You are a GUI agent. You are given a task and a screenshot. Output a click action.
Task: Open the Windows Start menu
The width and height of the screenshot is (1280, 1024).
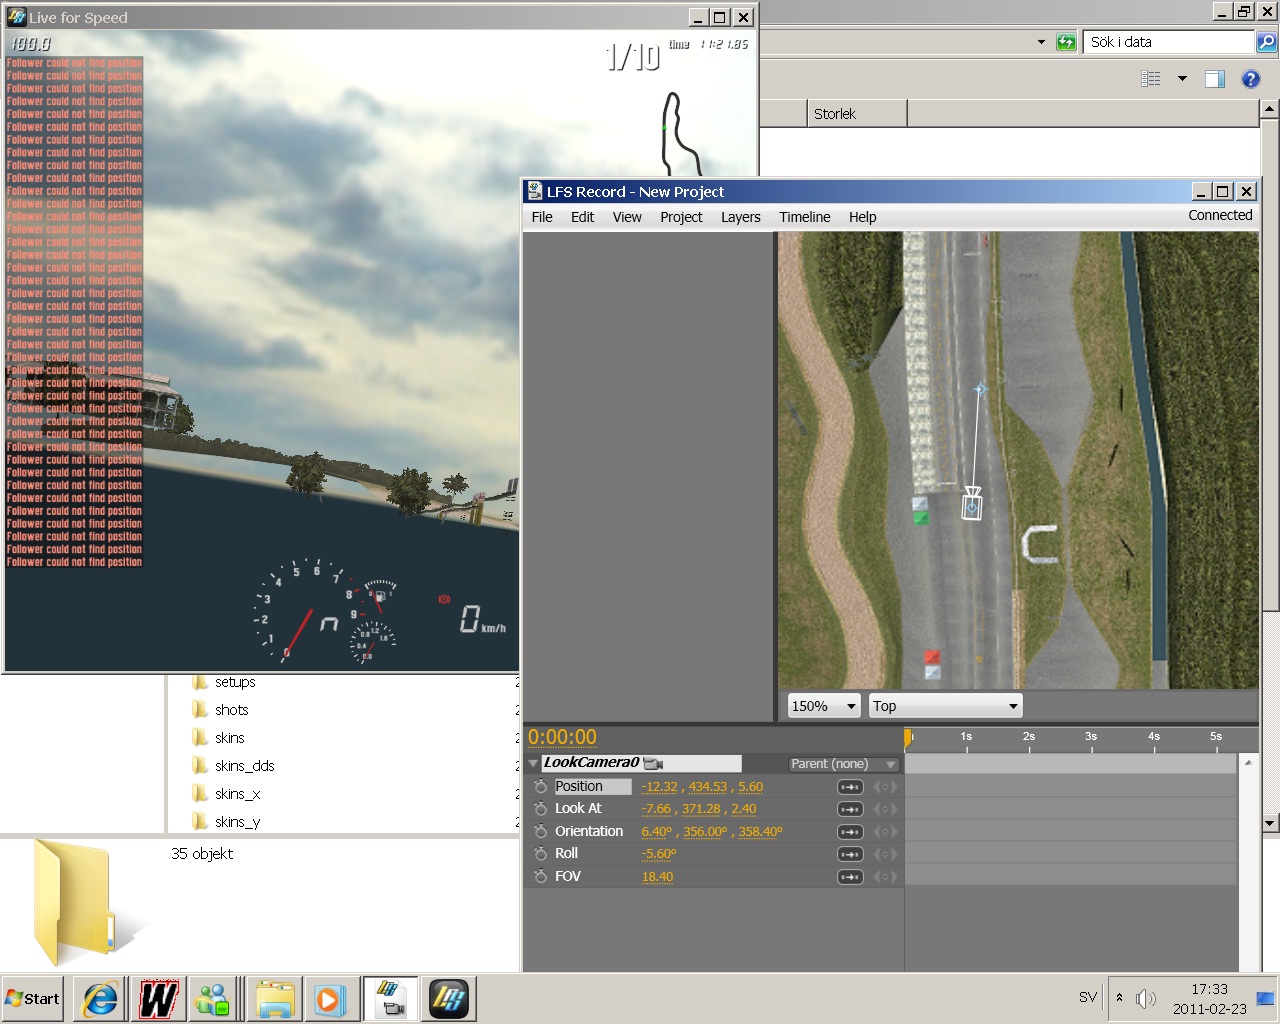coord(33,999)
